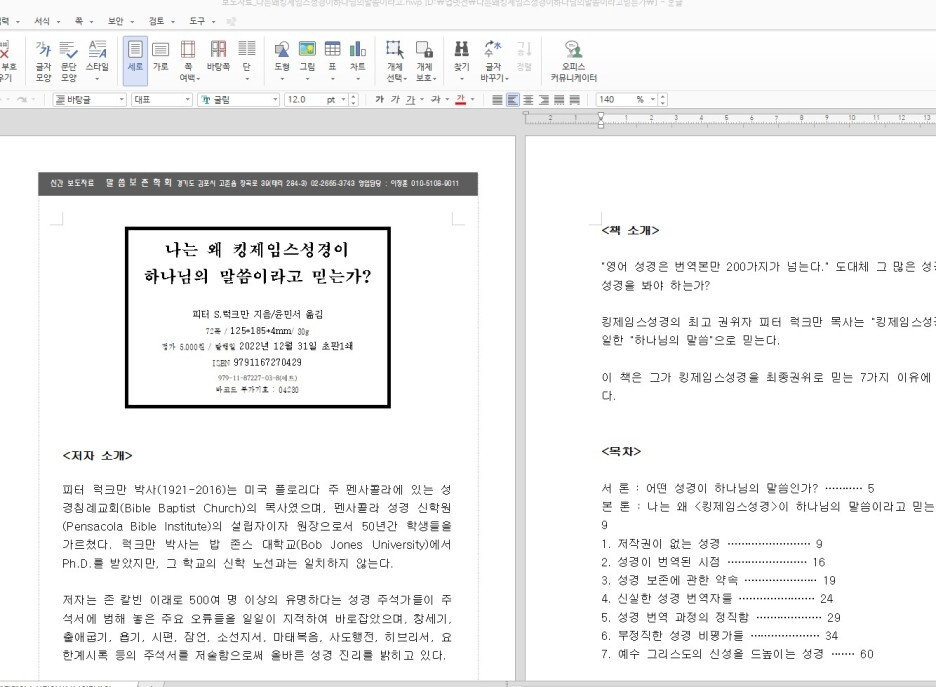Open 쪽 여백 page margins

pos(188,60)
